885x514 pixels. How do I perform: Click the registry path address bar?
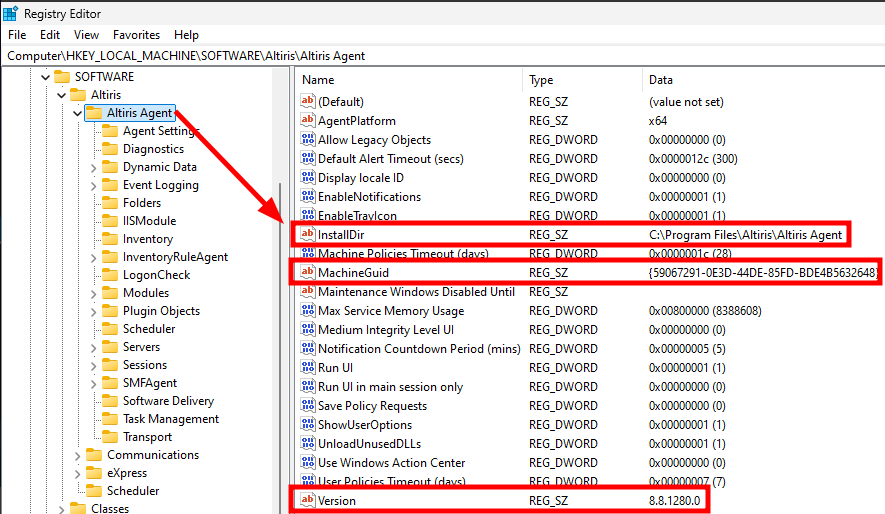pos(442,56)
